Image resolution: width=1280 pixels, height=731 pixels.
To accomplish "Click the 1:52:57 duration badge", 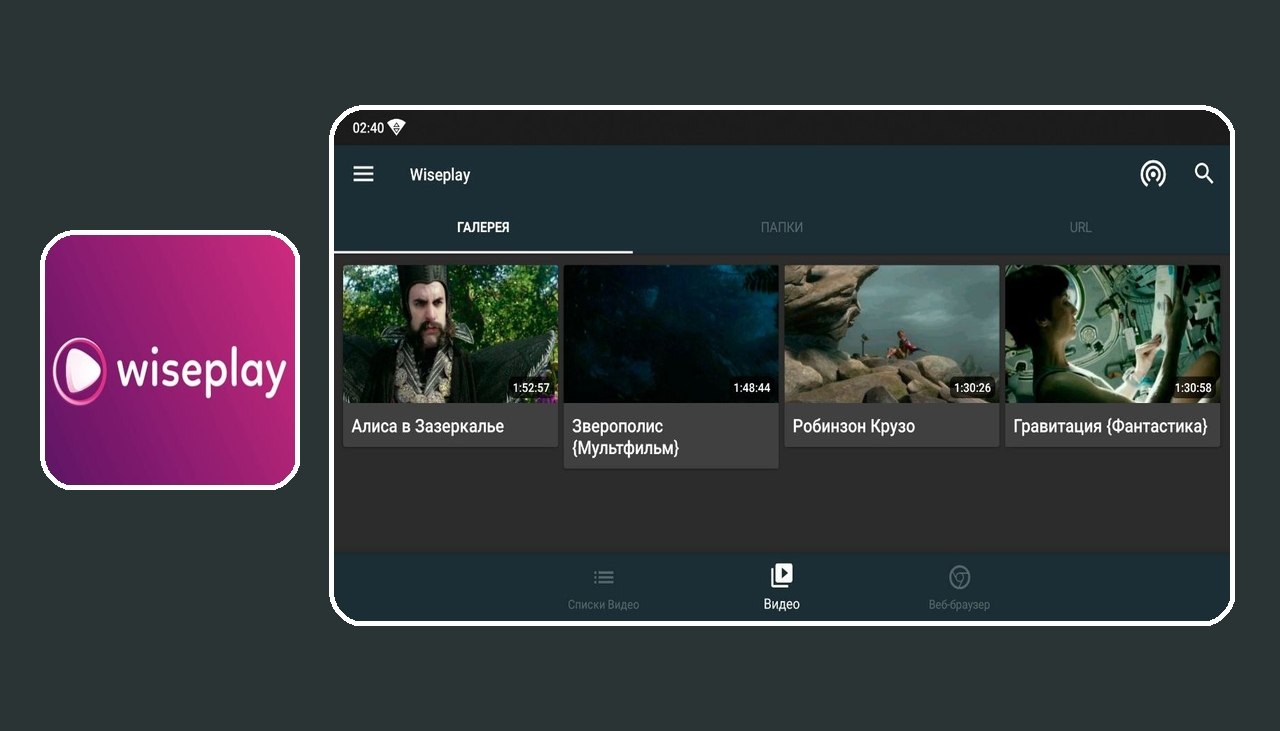I will click(531, 387).
